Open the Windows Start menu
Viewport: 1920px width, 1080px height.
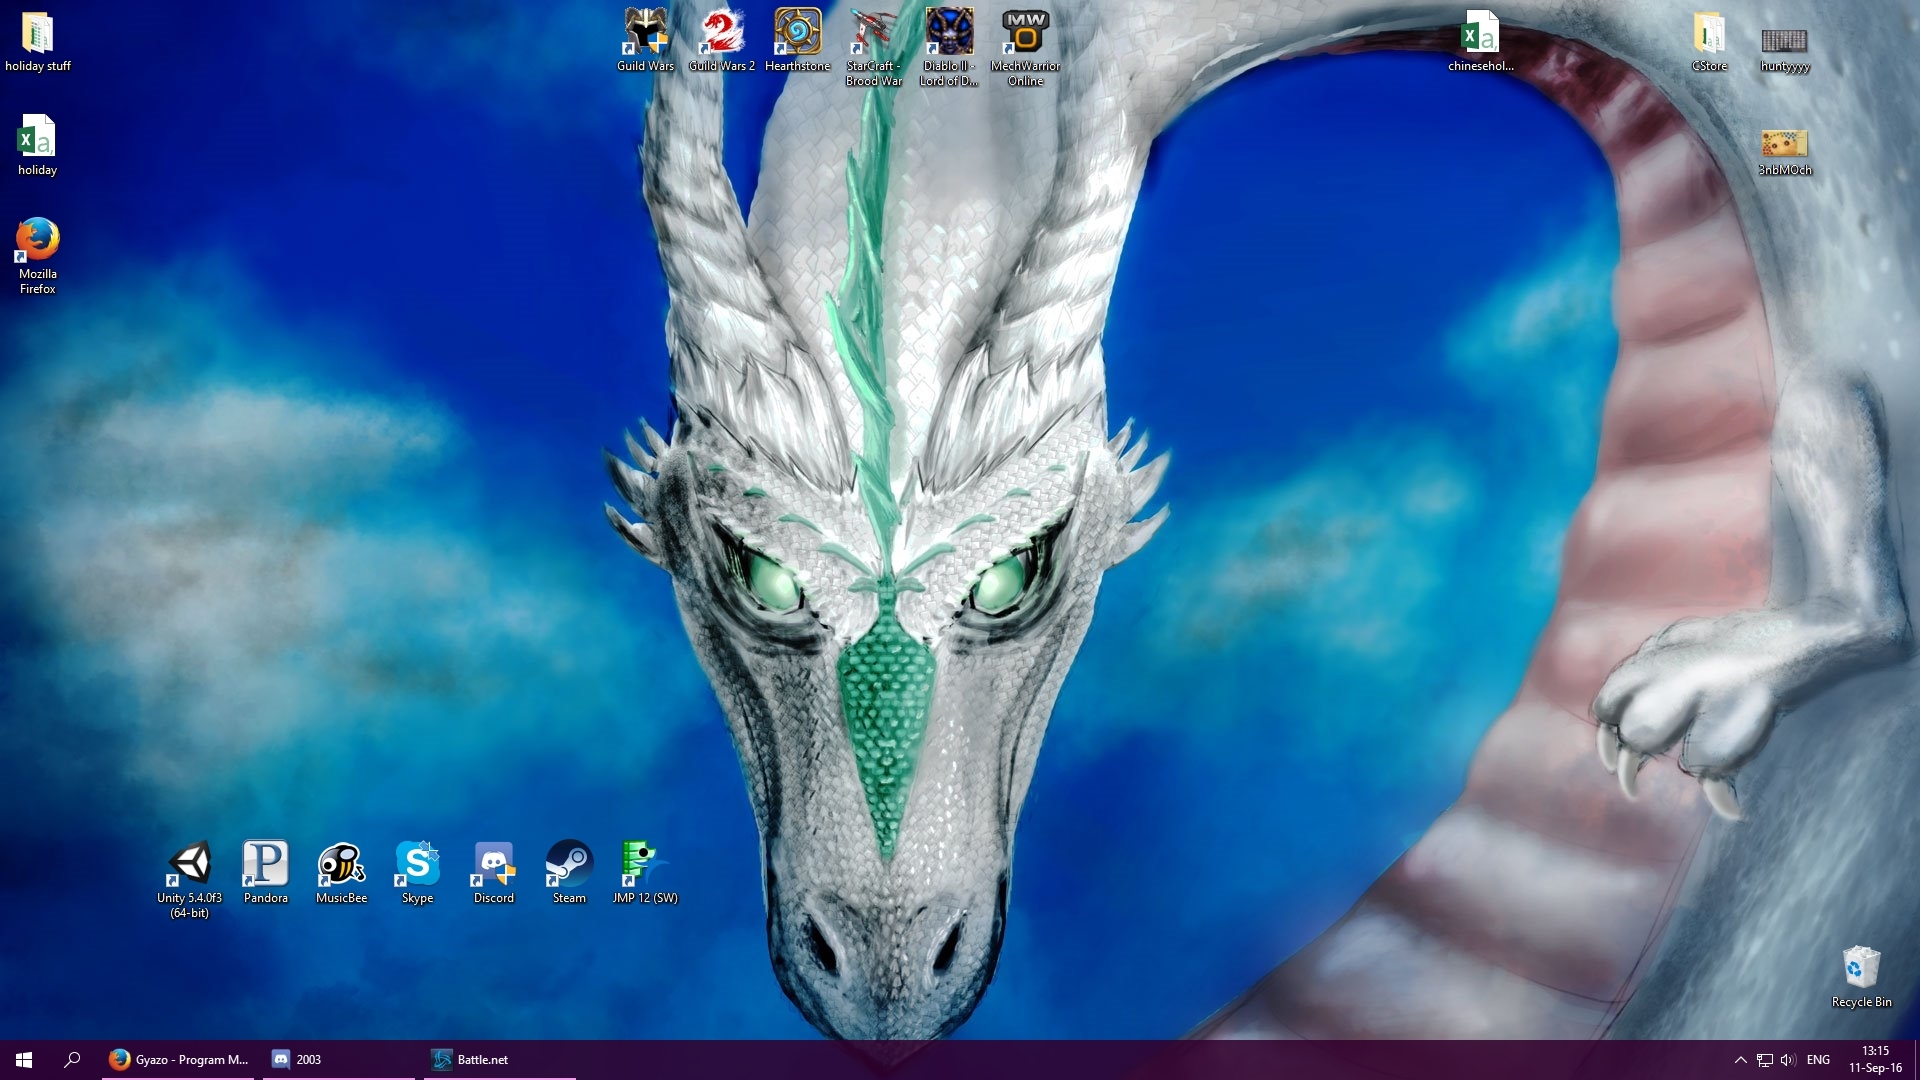pos(24,1060)
